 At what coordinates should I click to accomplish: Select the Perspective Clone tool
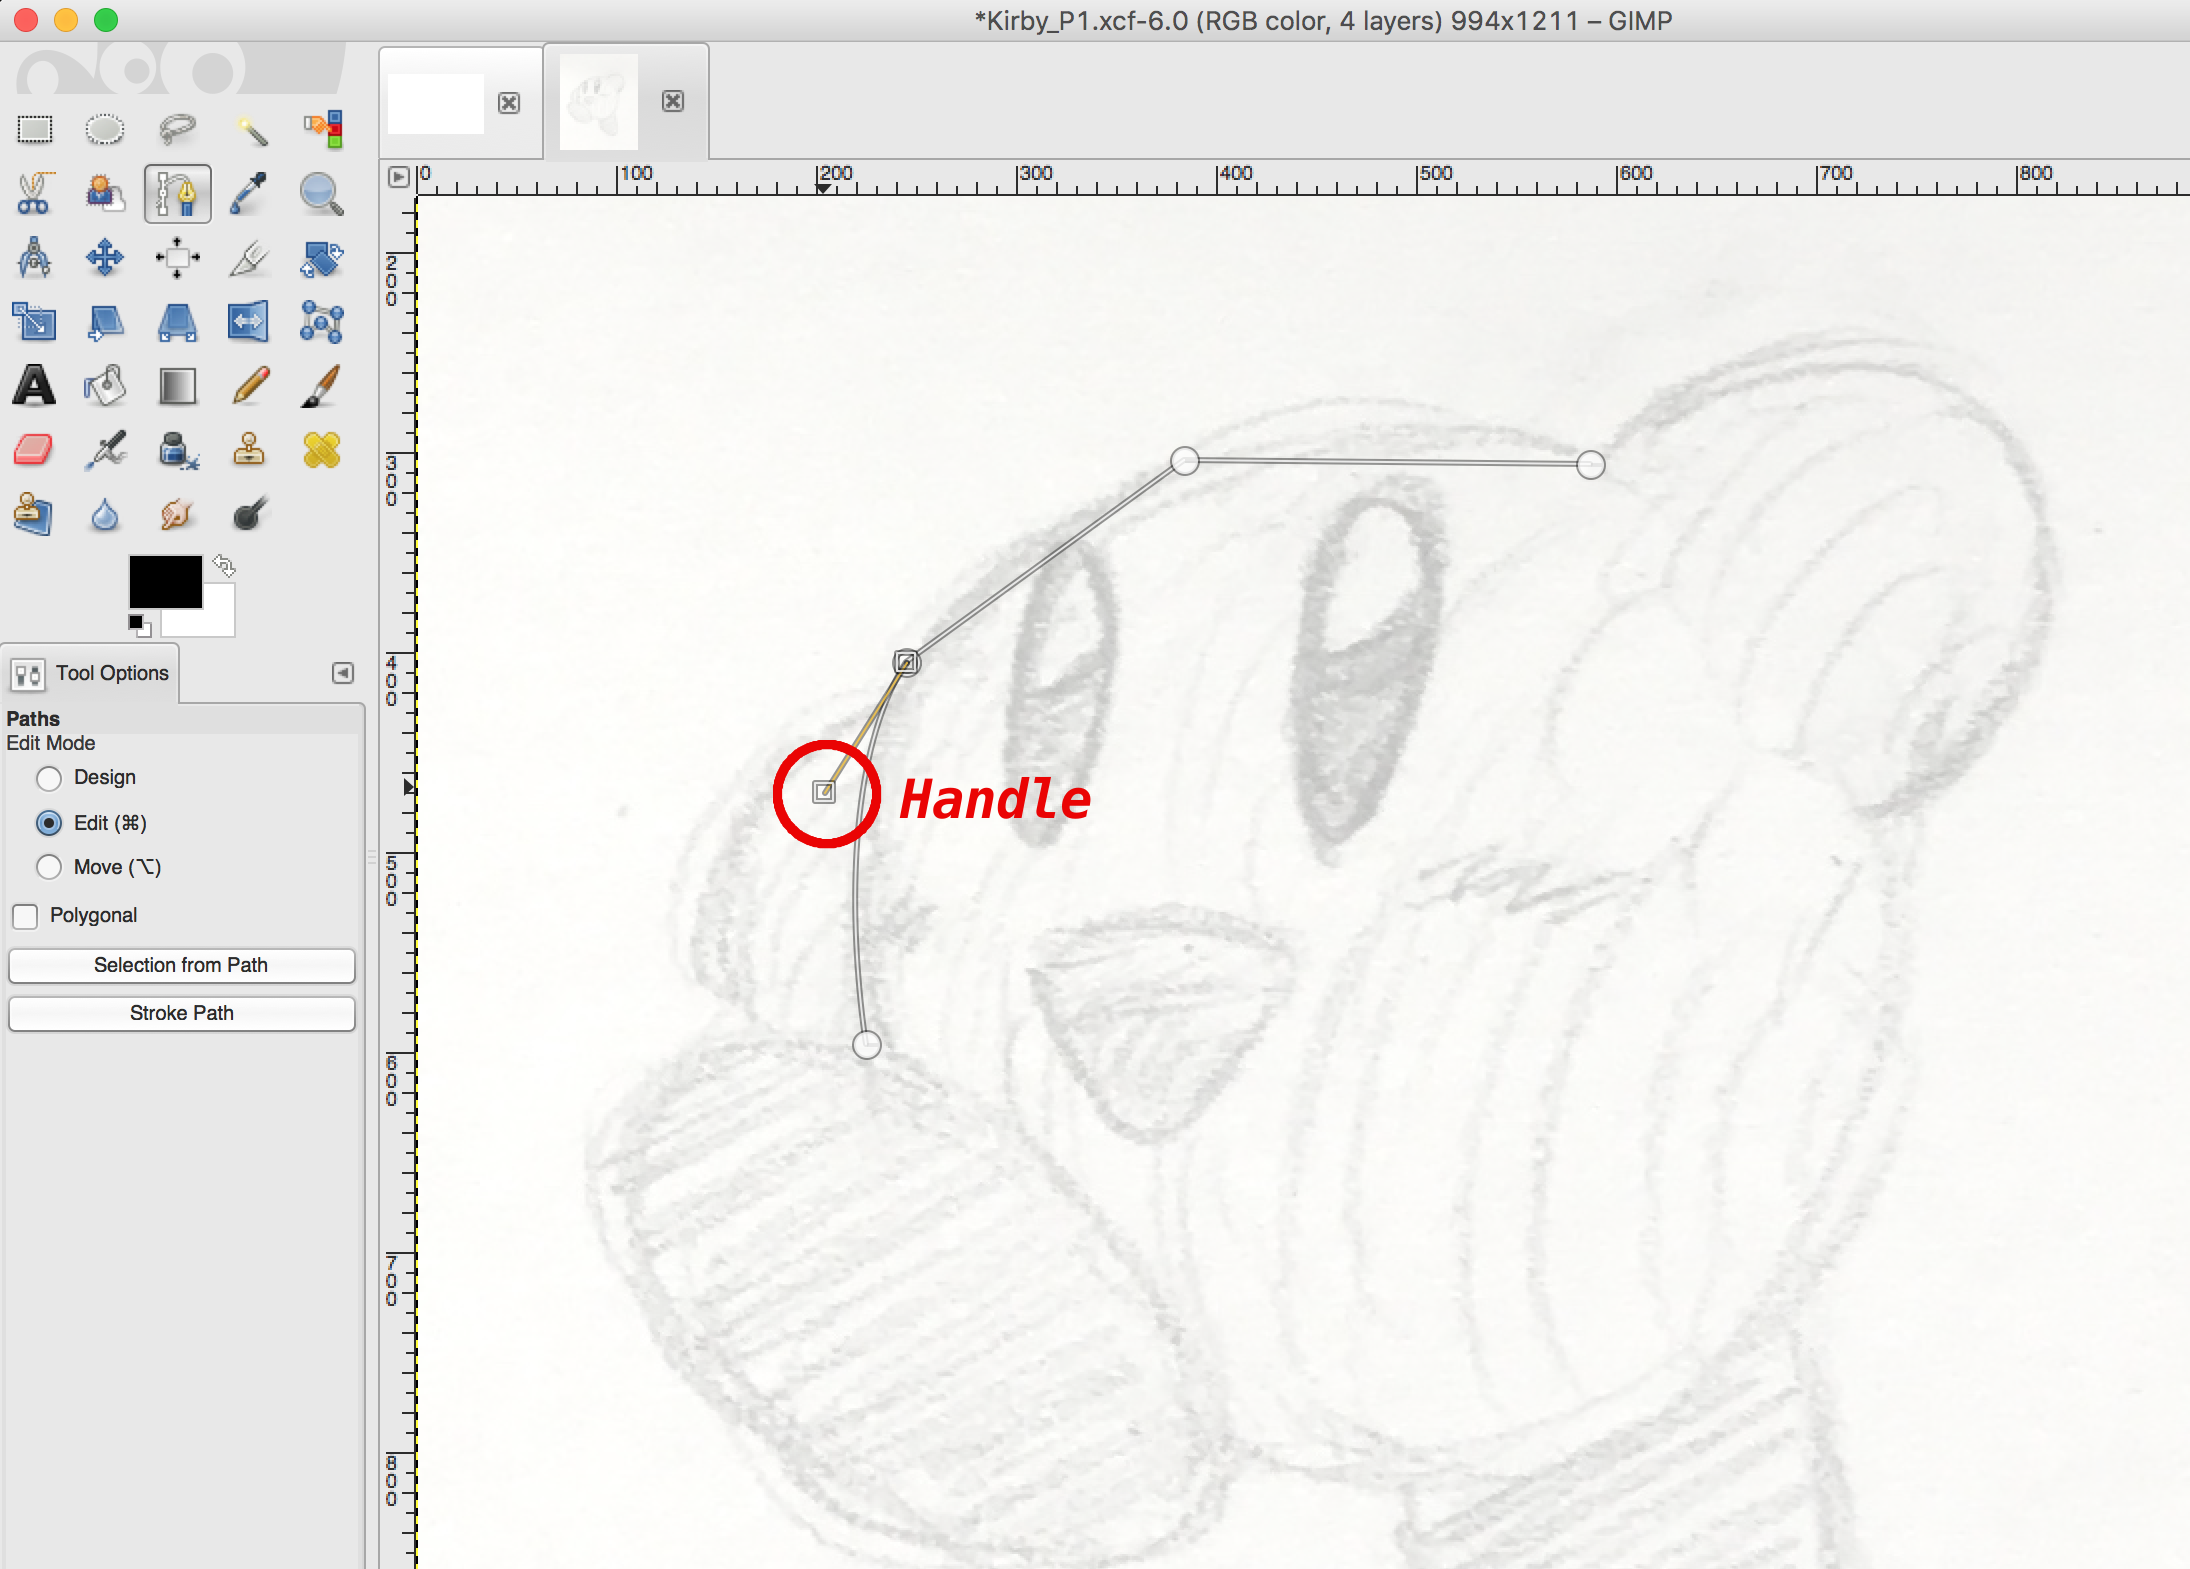click(x=34, y=514)
